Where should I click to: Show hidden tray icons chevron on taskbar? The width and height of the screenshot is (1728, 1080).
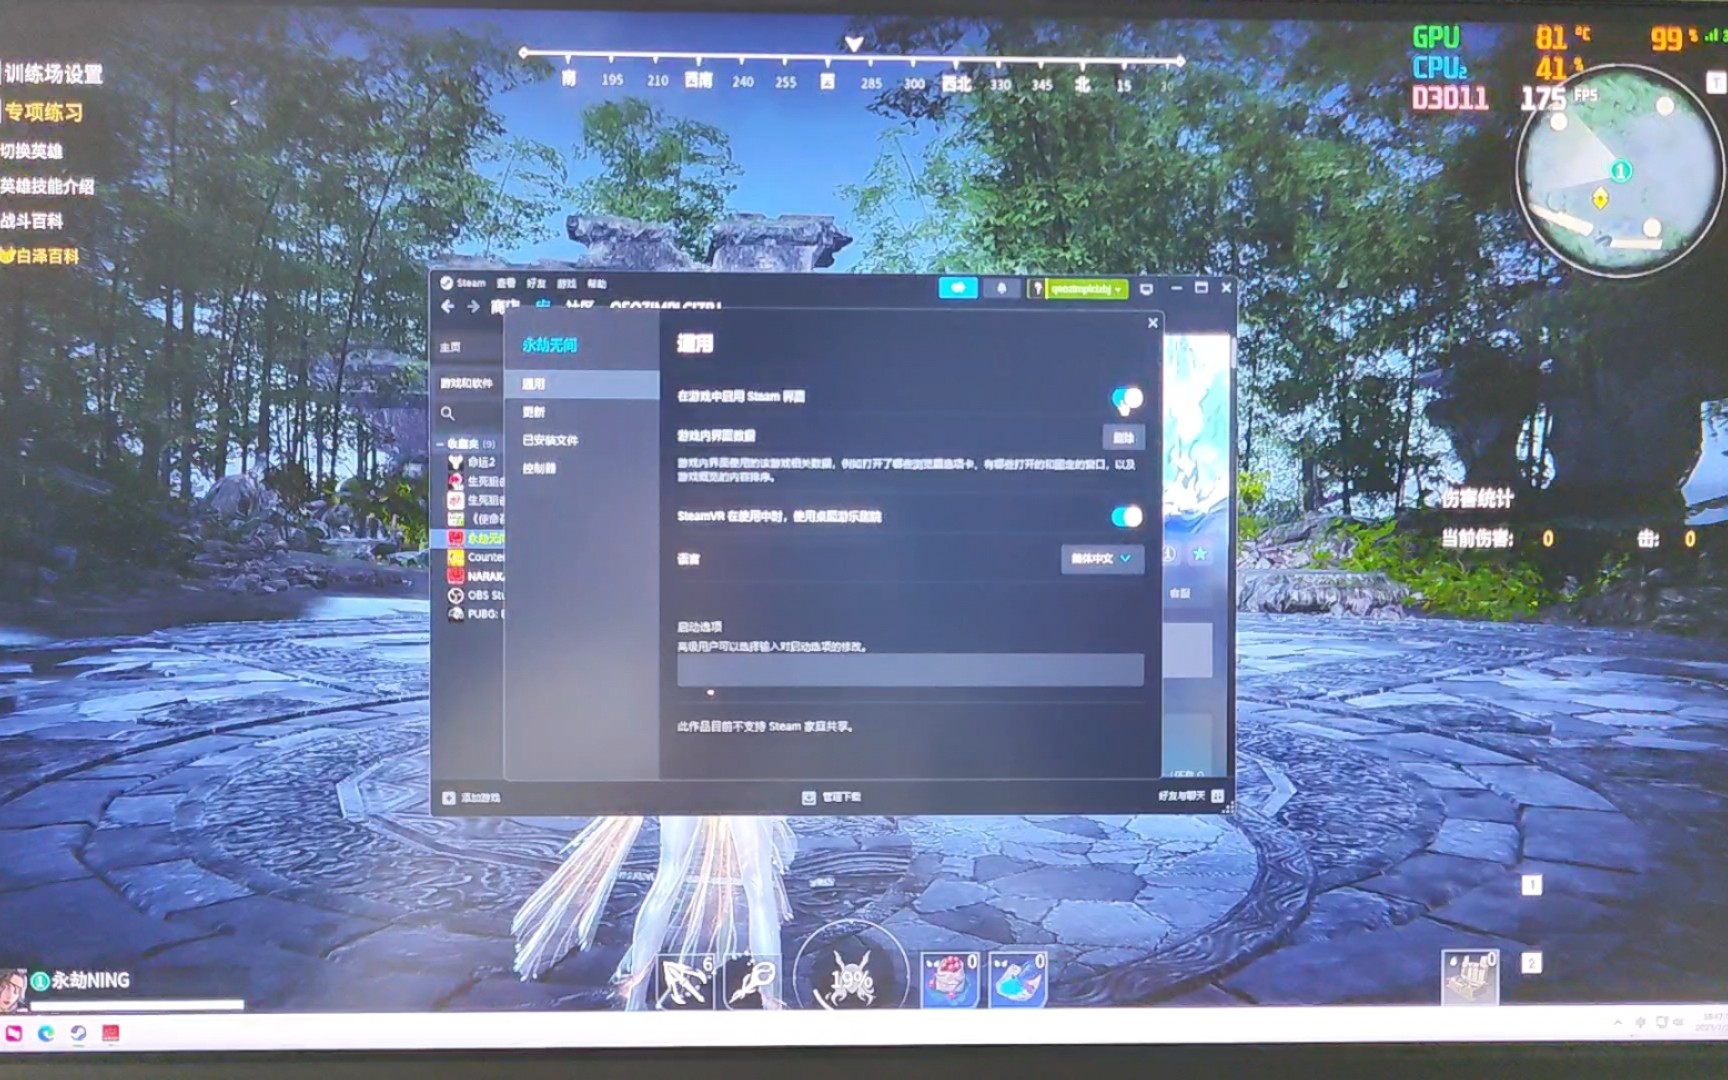[1617, 1022]
